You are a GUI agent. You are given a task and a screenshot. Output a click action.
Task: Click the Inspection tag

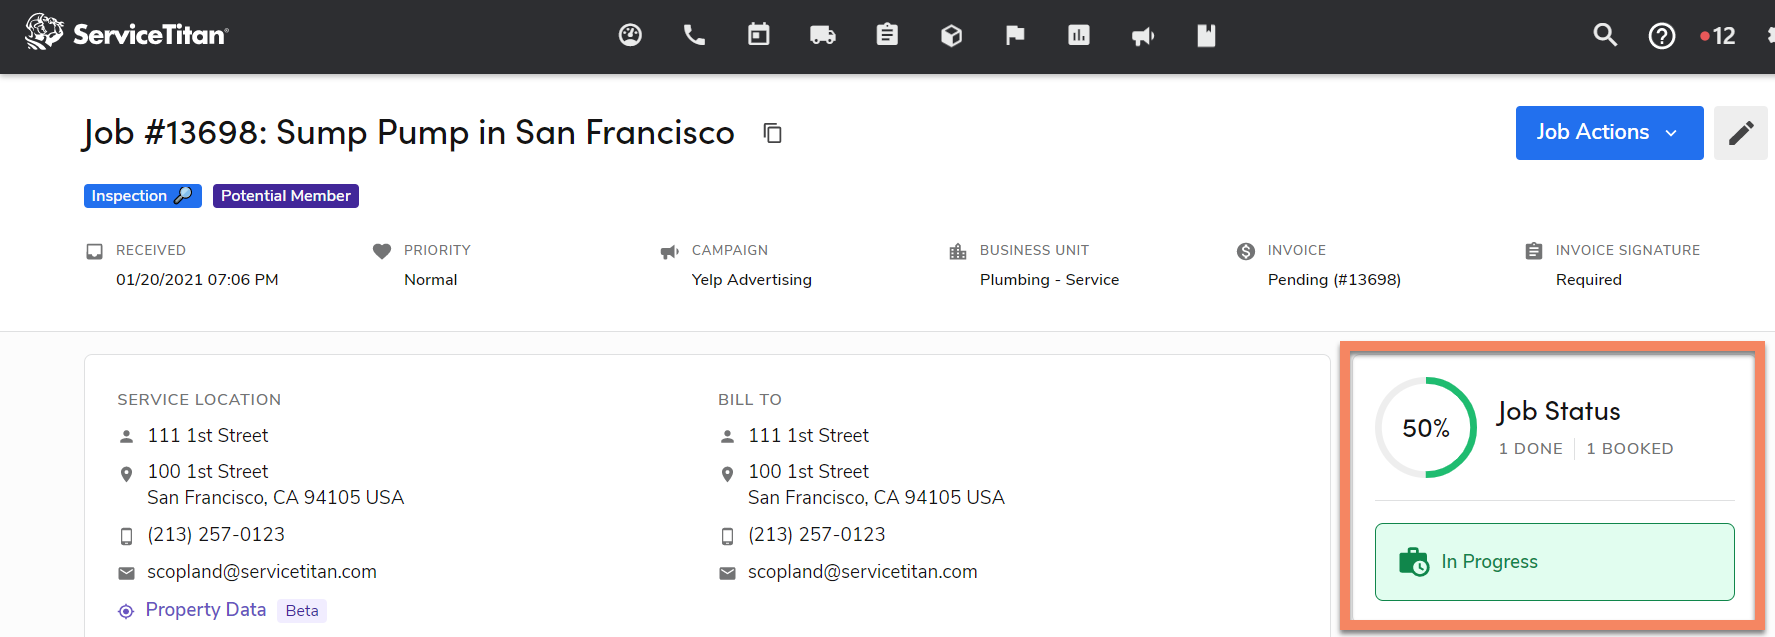(142, 196)
